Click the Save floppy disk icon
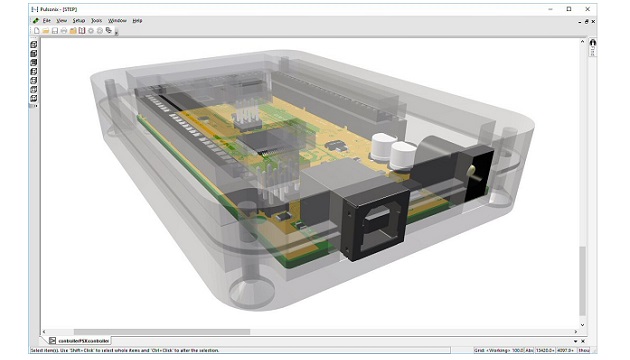Viewport: 630px width, 360px height. click(55, 31)
